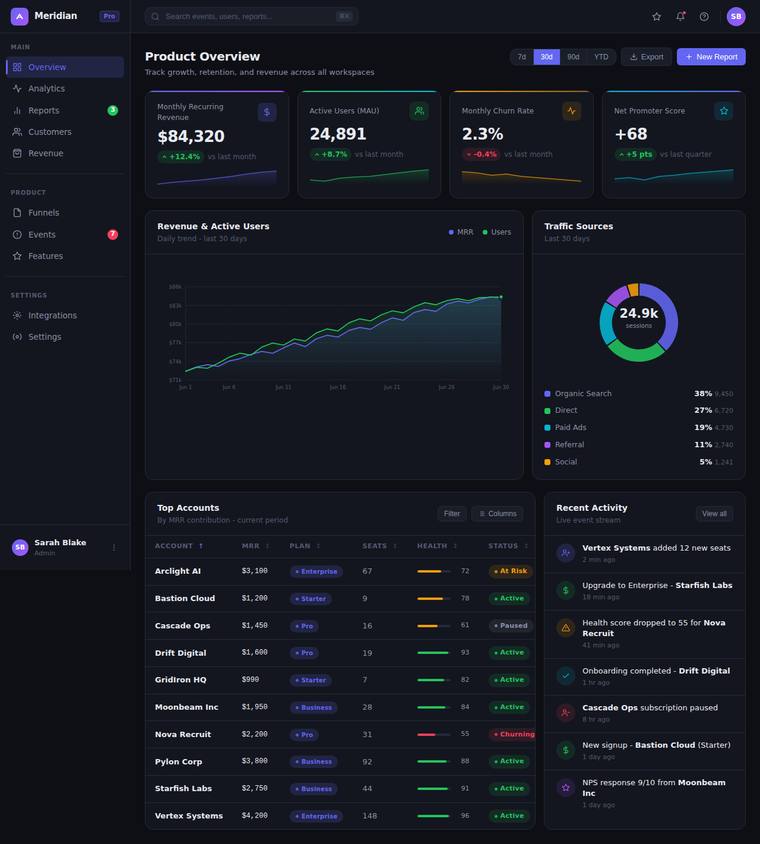Select the 30d time range

546,57
